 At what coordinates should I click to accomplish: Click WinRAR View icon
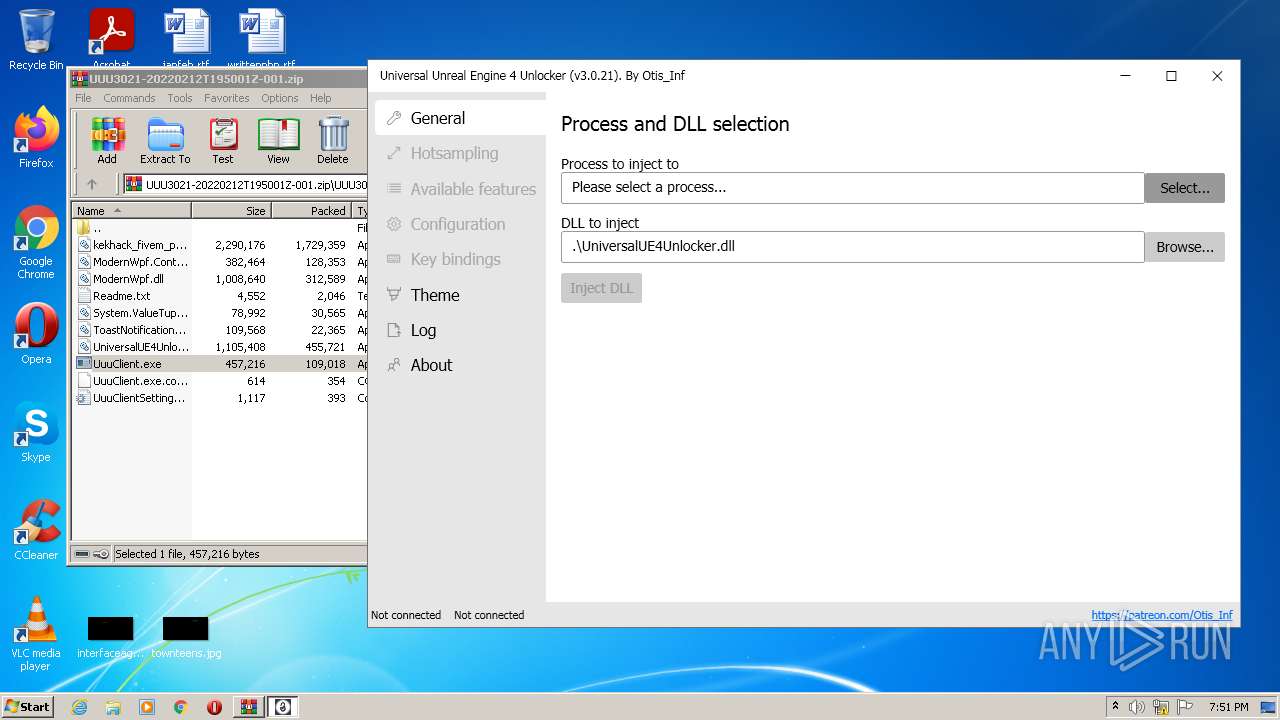click(278, 140)
